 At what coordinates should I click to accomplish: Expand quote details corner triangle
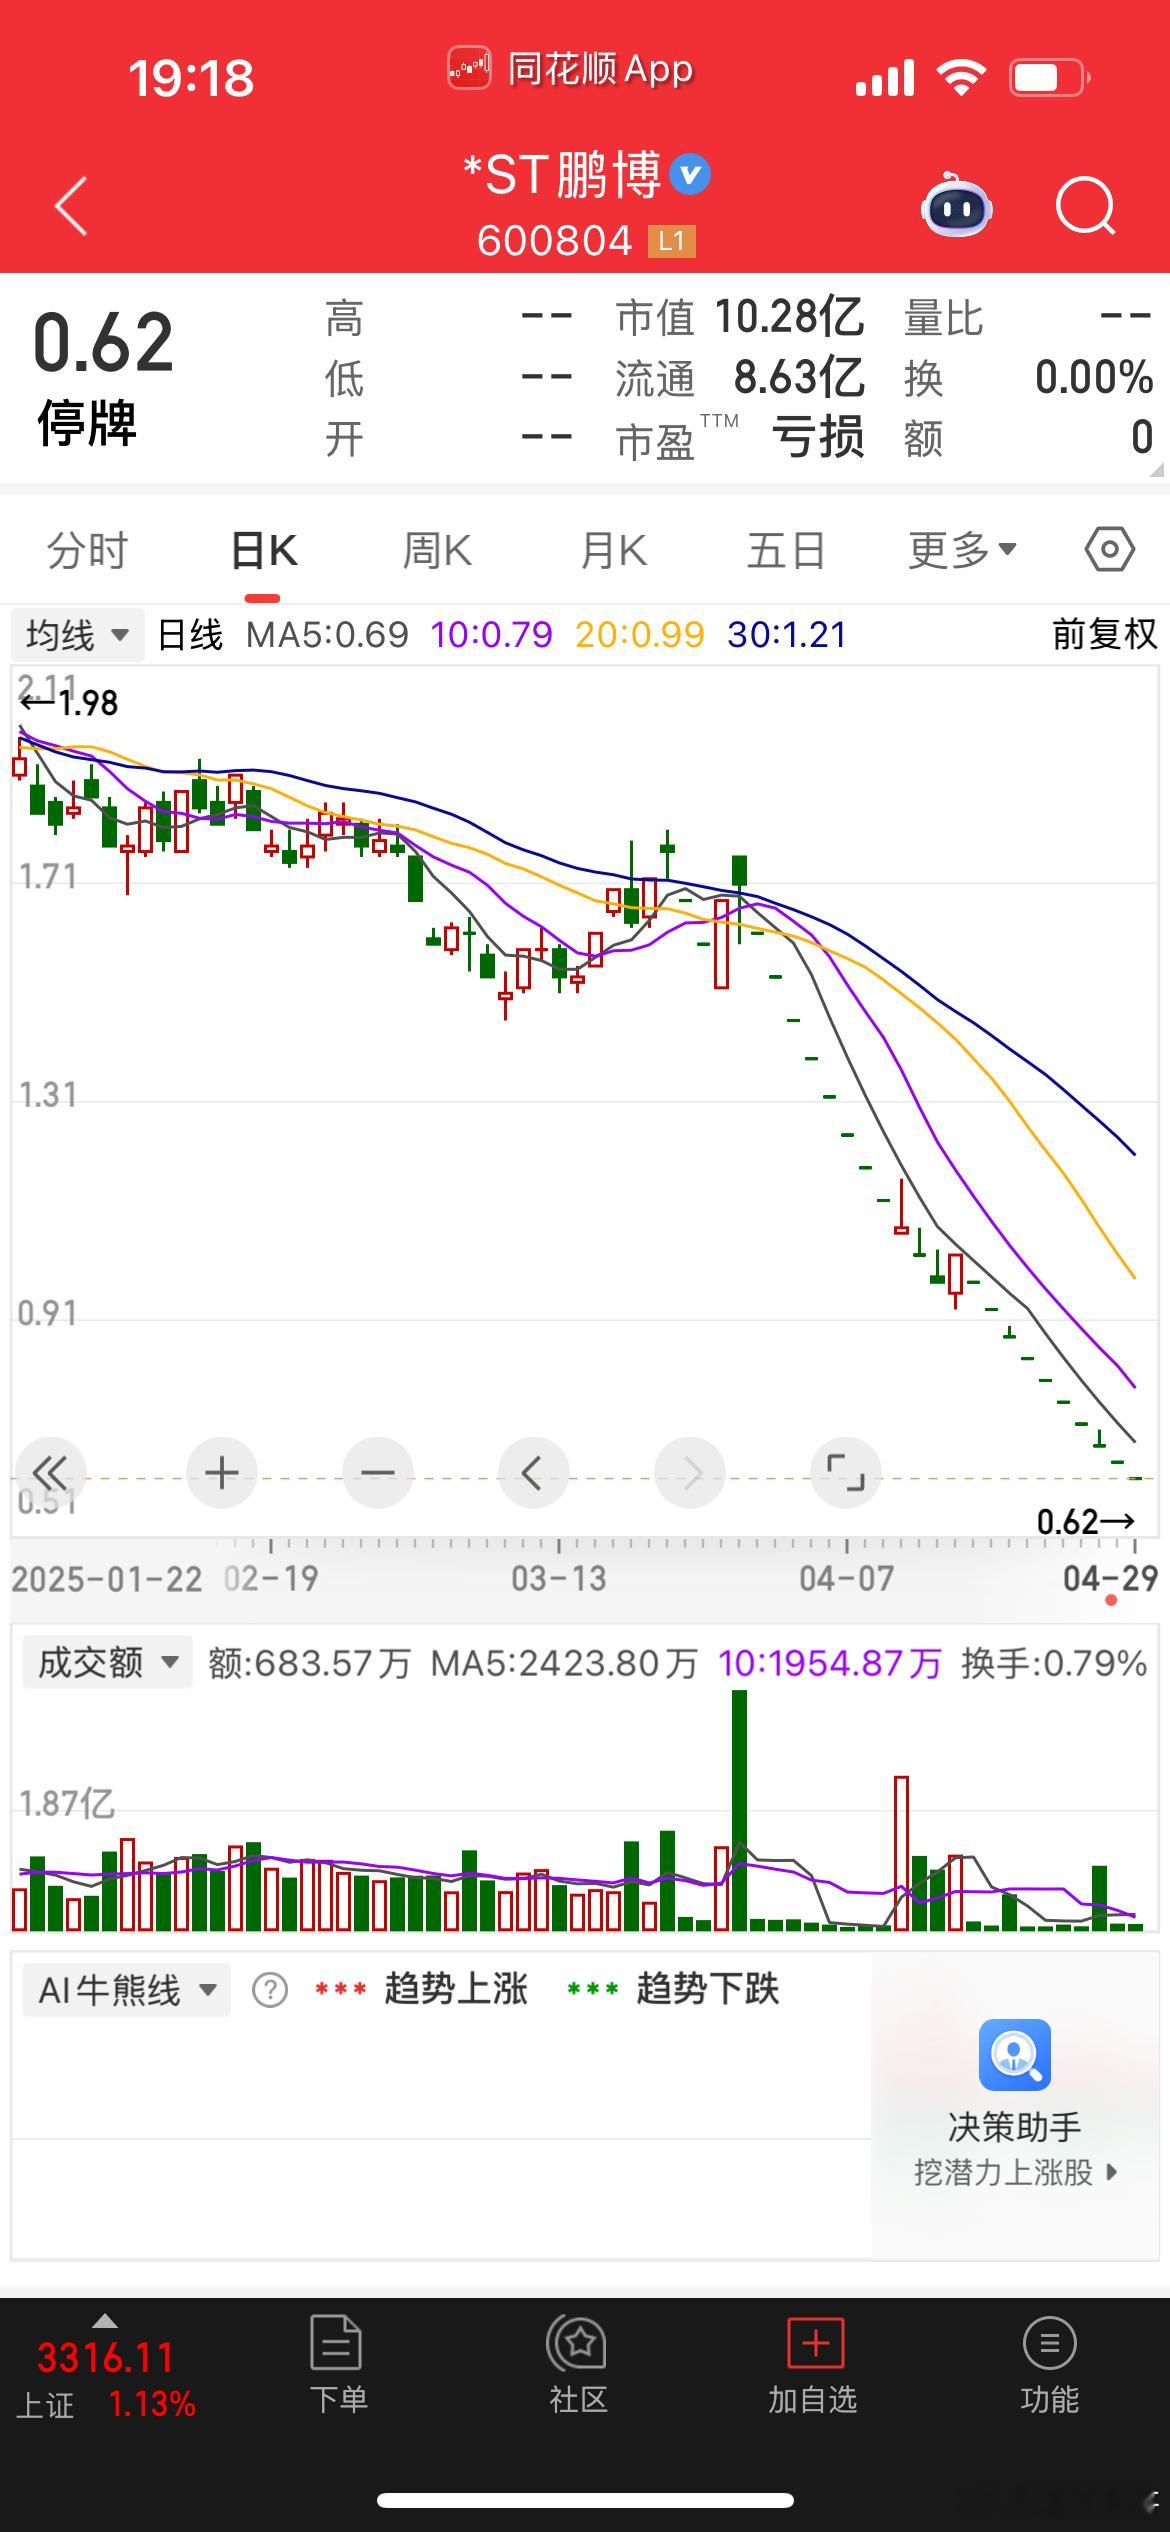pos(1156,469)
